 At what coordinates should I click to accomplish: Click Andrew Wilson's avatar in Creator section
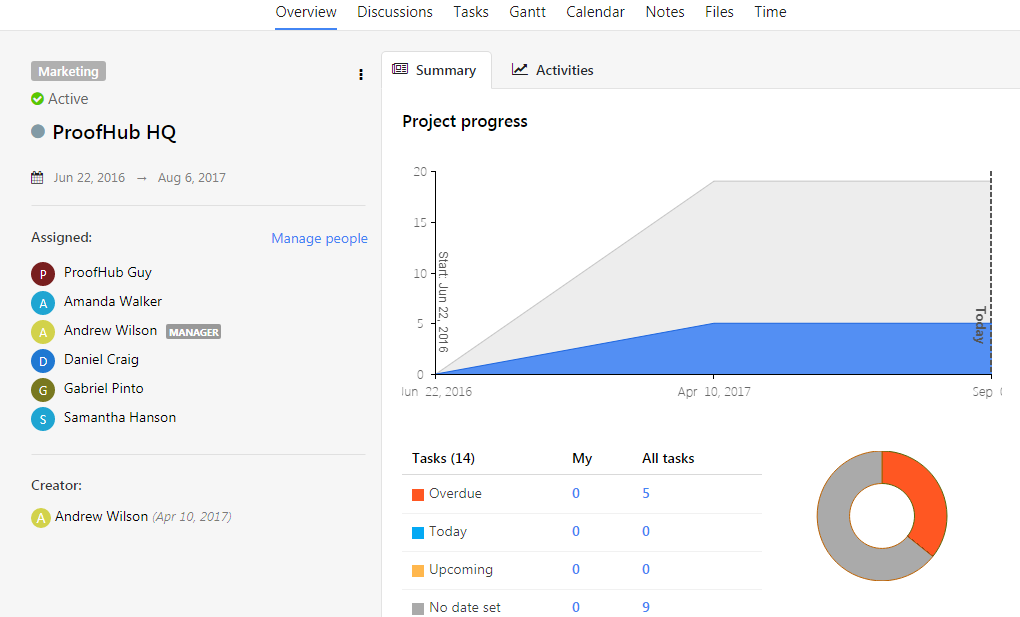tap(41, 517)
